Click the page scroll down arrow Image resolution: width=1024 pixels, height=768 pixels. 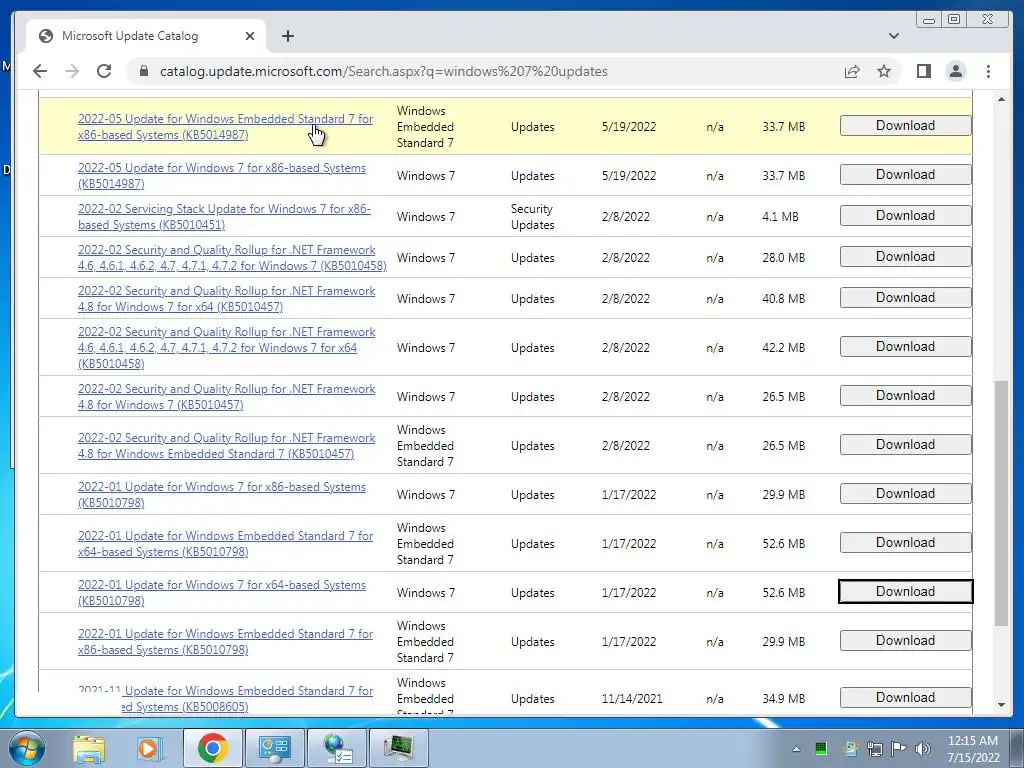pos(1001,705)
